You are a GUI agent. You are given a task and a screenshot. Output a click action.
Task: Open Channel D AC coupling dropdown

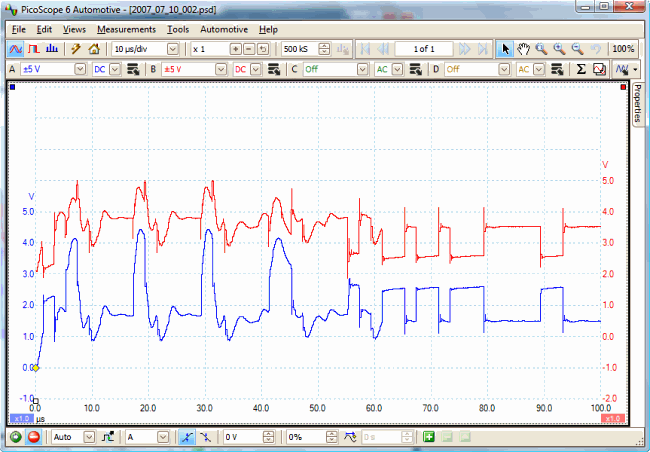pyautogui.click(x=539, y=69)
